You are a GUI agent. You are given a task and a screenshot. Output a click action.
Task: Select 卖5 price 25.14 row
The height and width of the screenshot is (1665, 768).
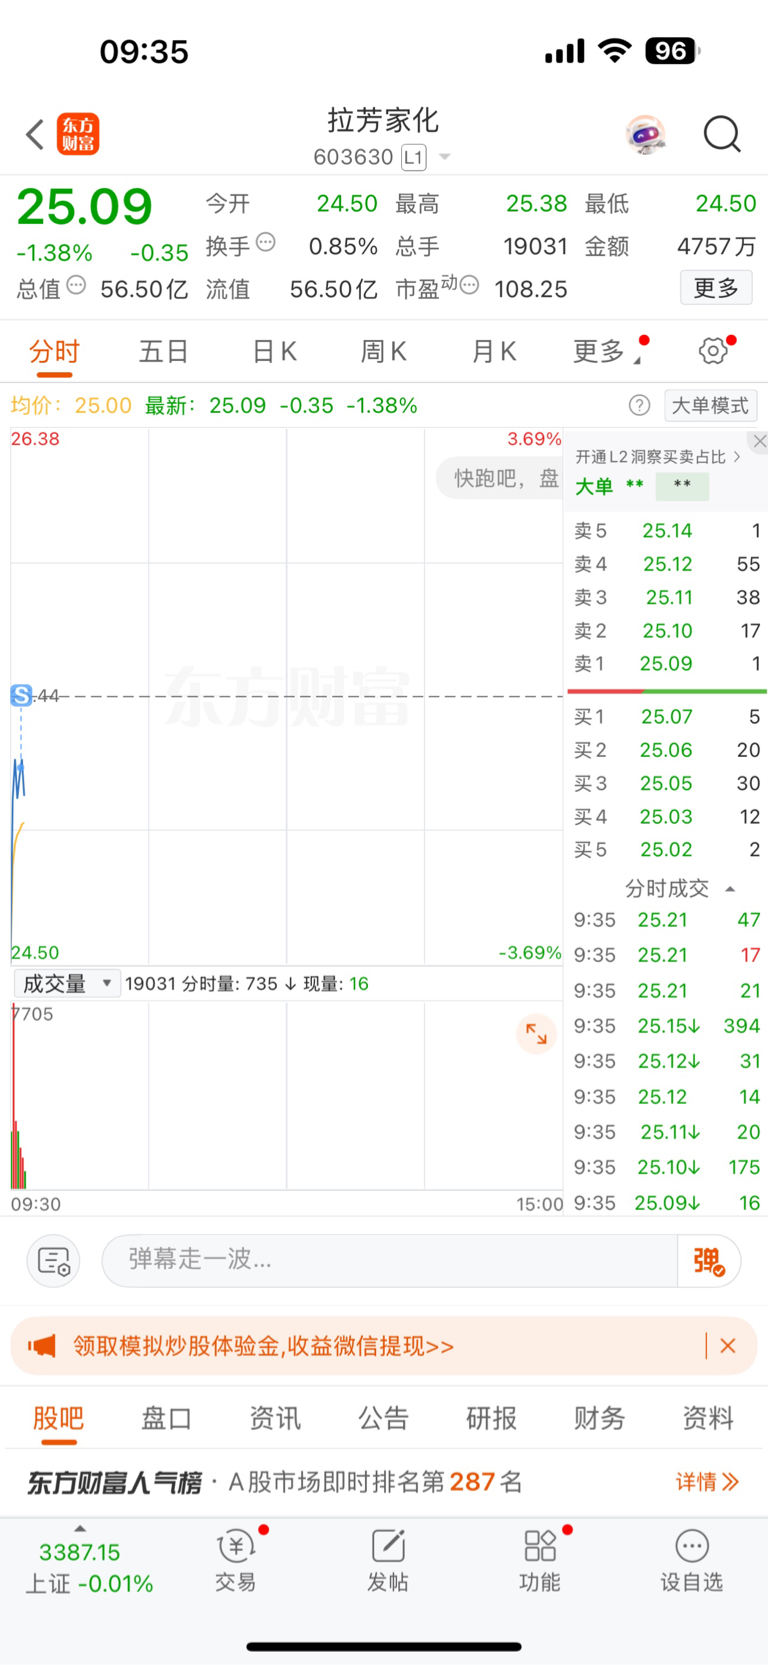[x=667, y=531]
